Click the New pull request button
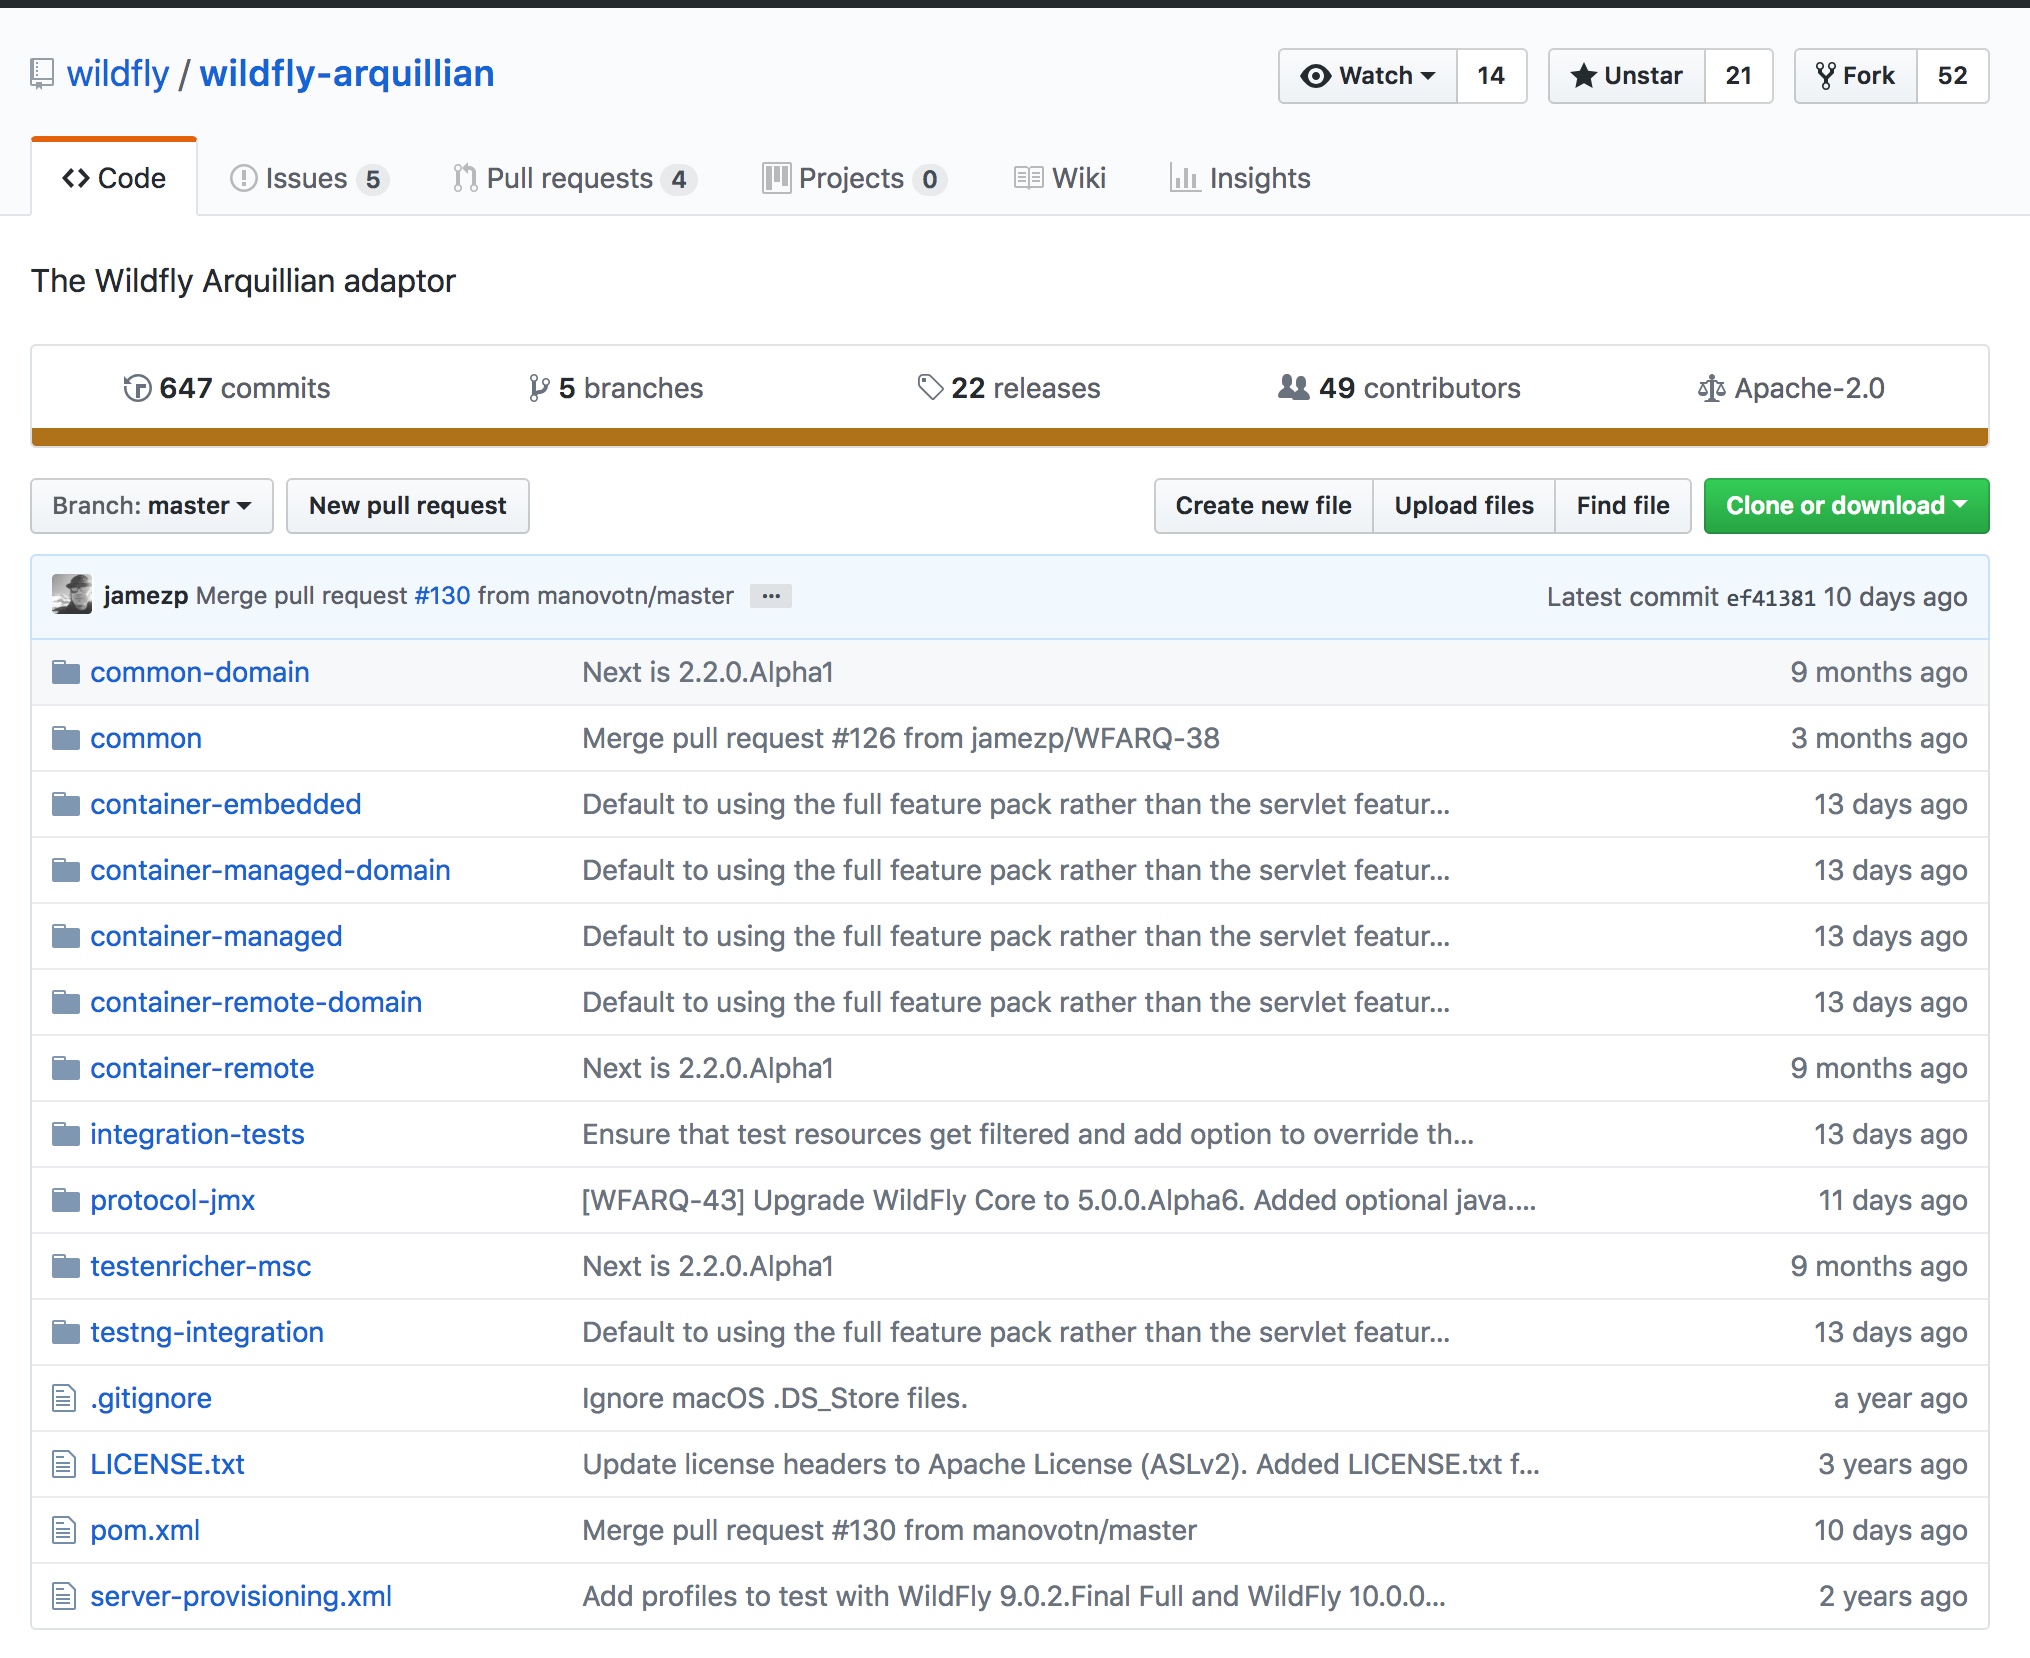Screen dimensions: 2030x1658 click(x=407, y=506)
